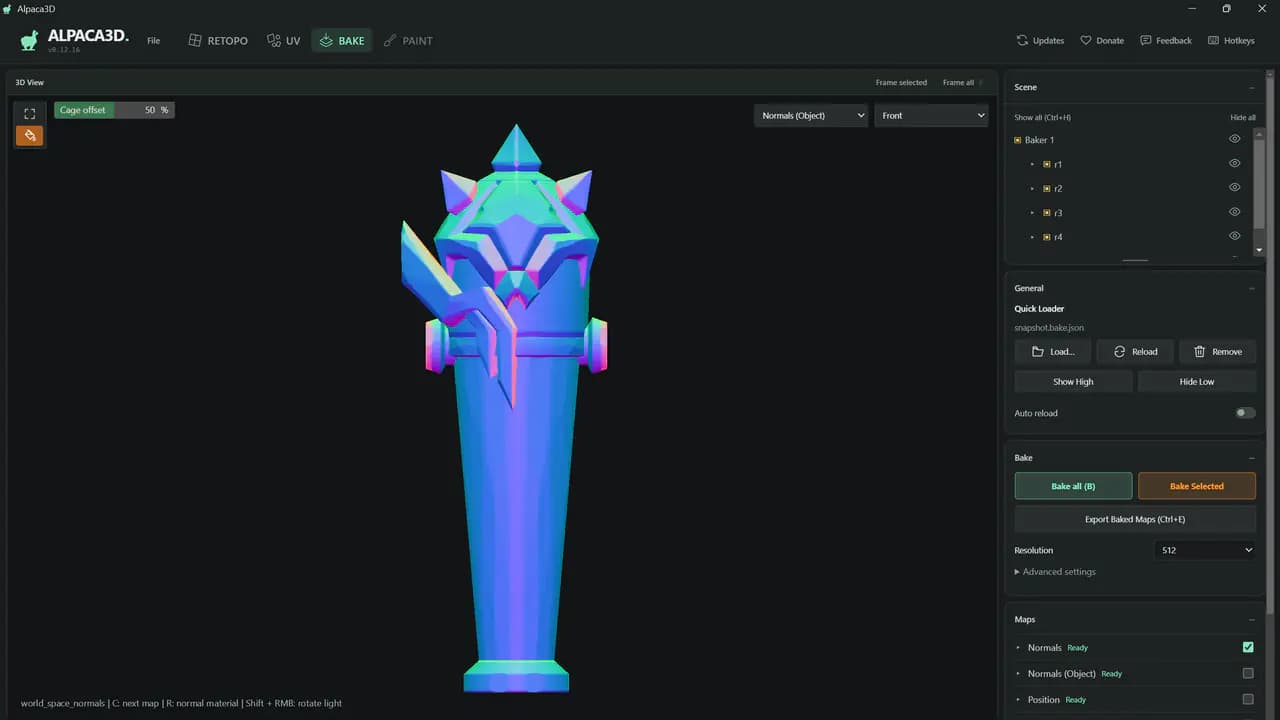Minimize the Bake panel
Viewport: 1280px width, 720px height.
click(1251, 458)
